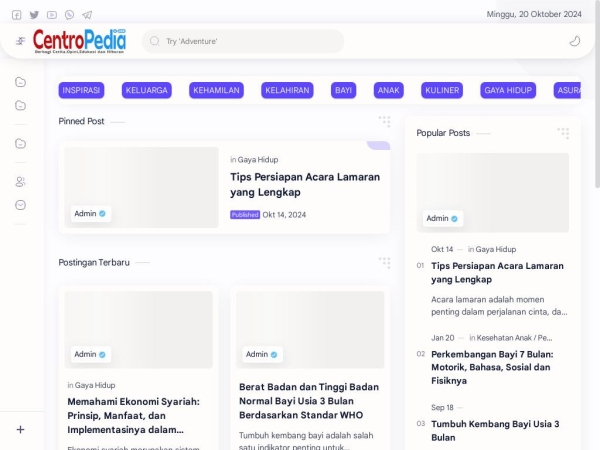The height and width of the screenshot is (450, 600).
Task: Click Gaya Hidup category label in pinned post
Action: pos(258,160)
